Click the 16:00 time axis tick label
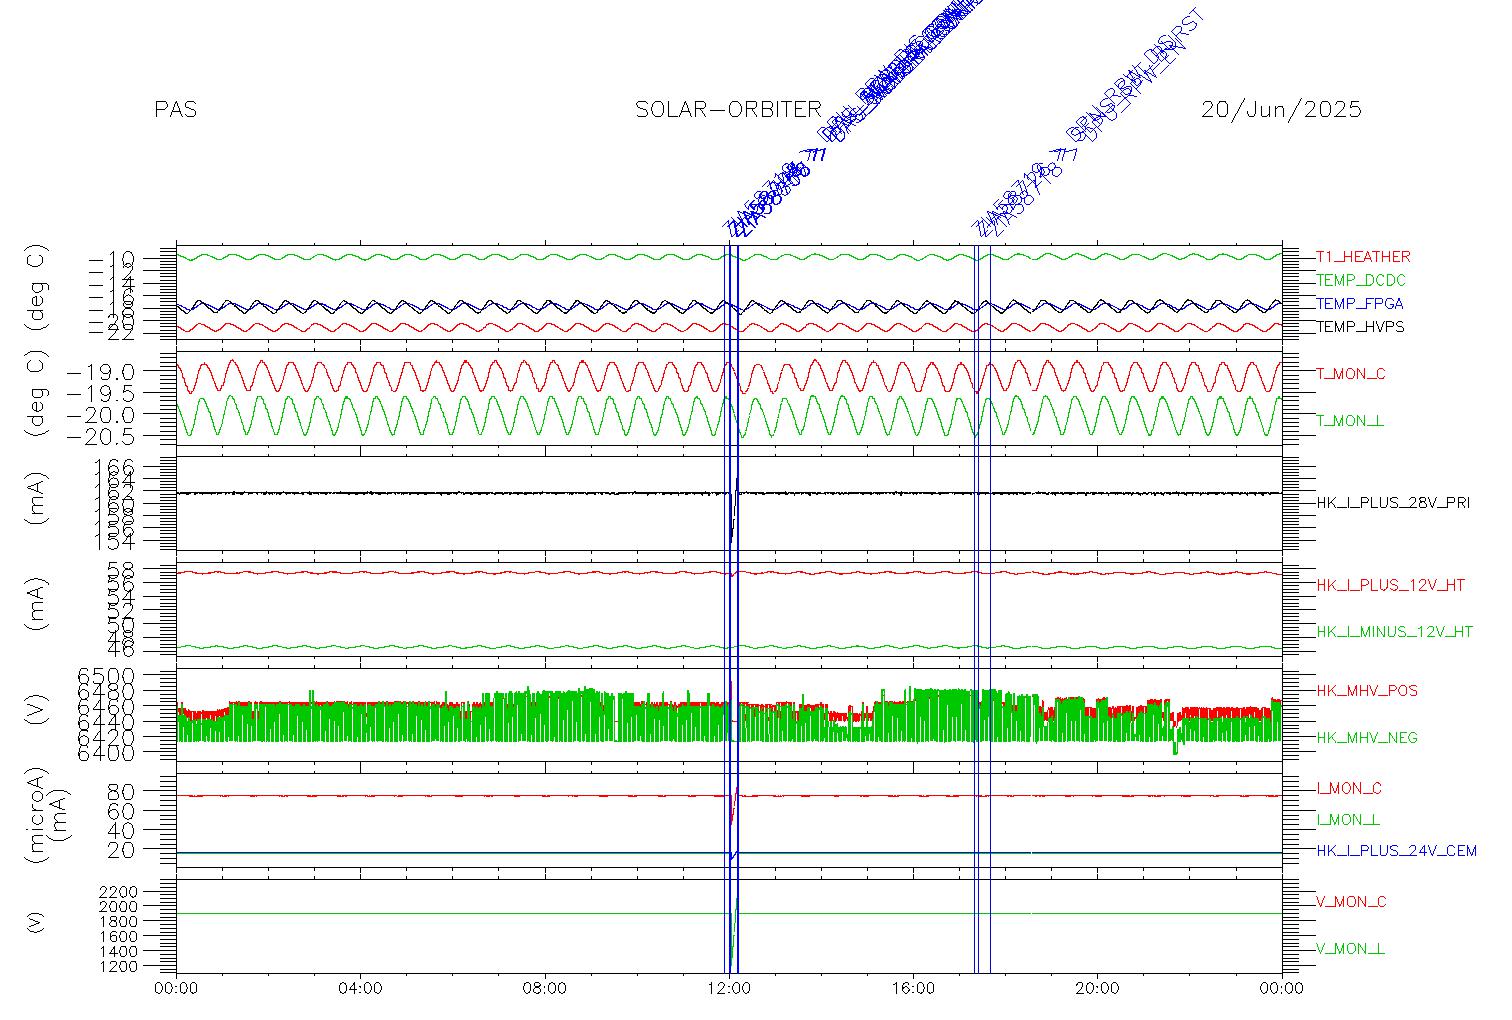 (913, 989)
